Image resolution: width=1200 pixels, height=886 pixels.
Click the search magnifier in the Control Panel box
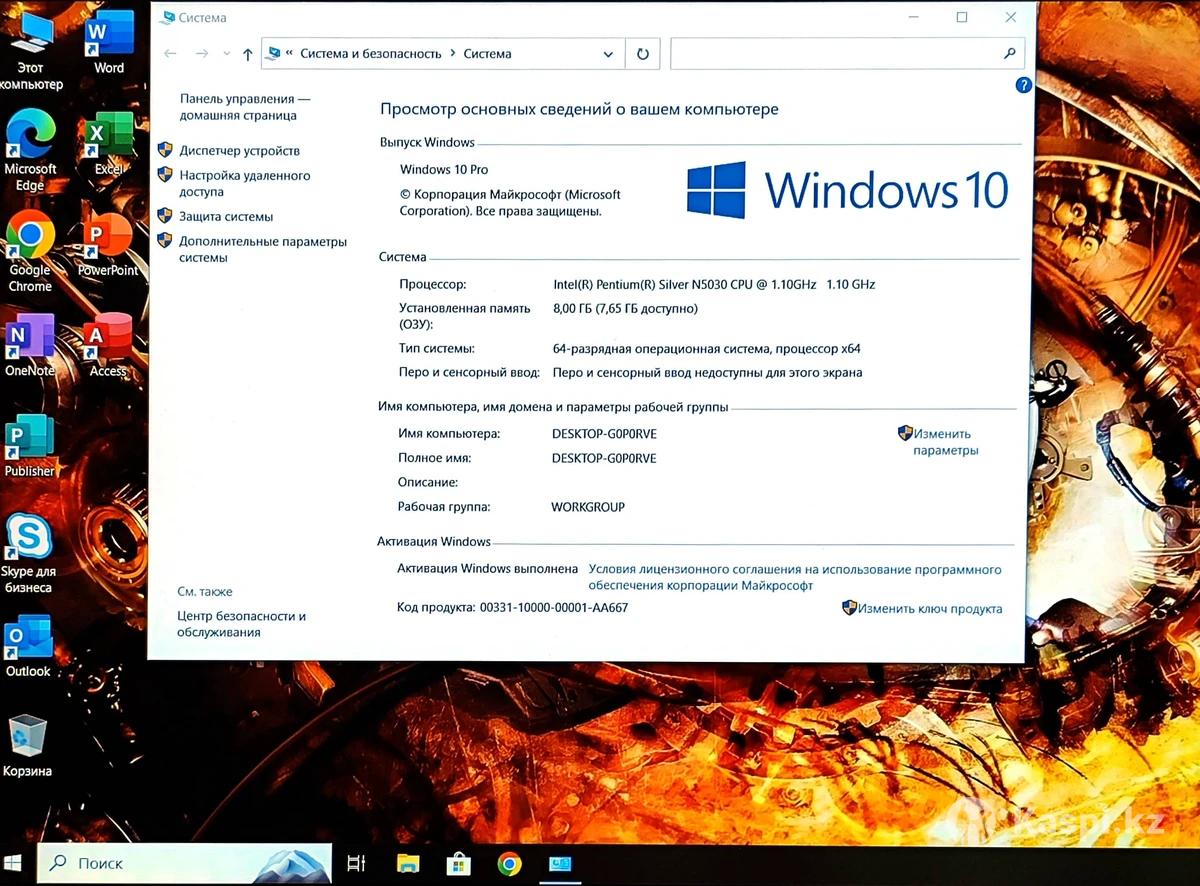pyautogui.click(x=1009, y=54)
